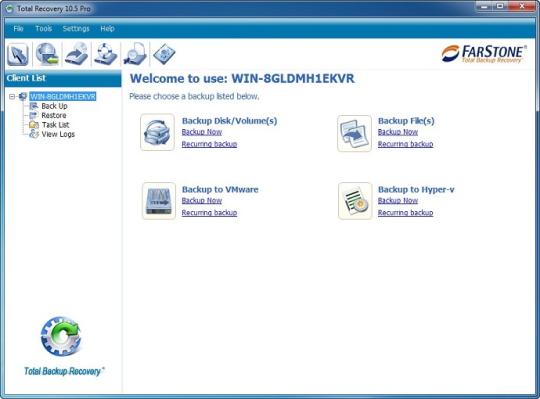Click Backup Now under Backup to VMware

click(x=202, y=200)
